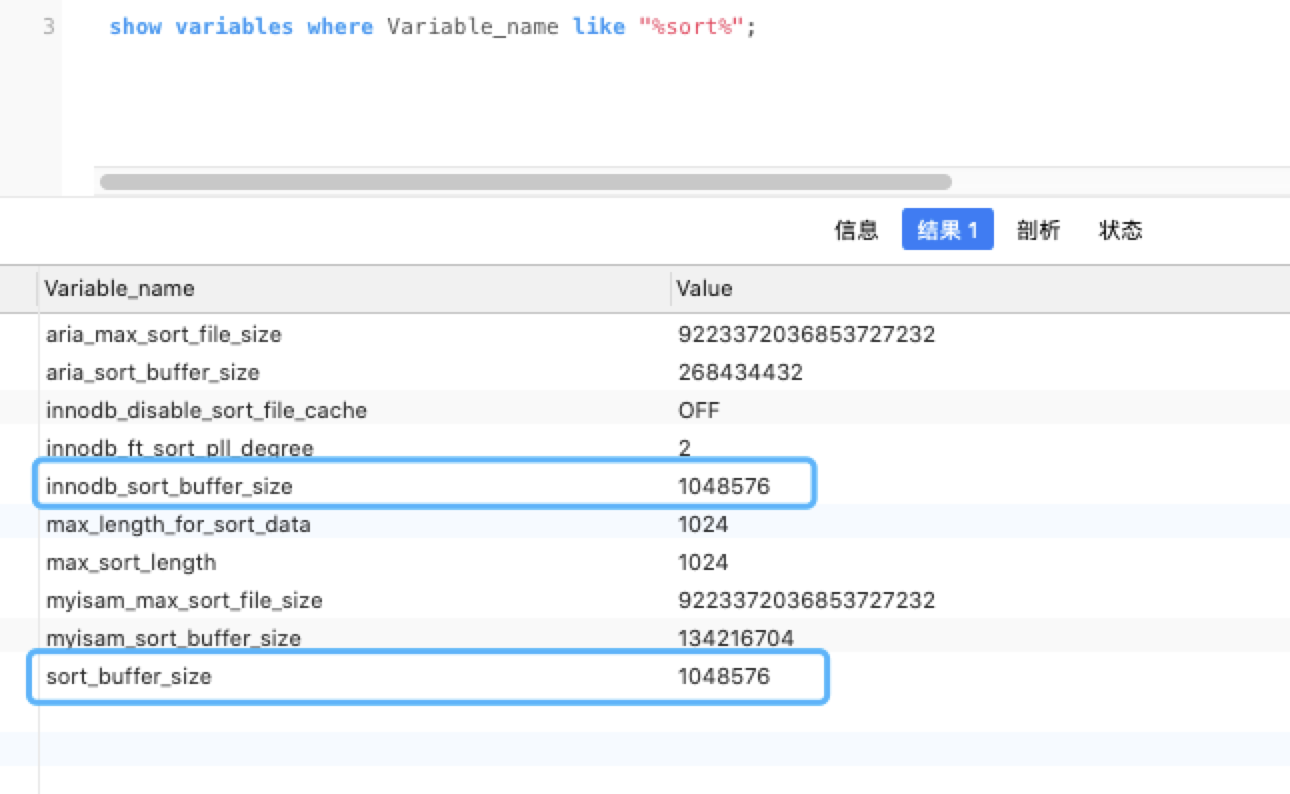Select the myisam_max_sort_file_size cell

(184, 600)
